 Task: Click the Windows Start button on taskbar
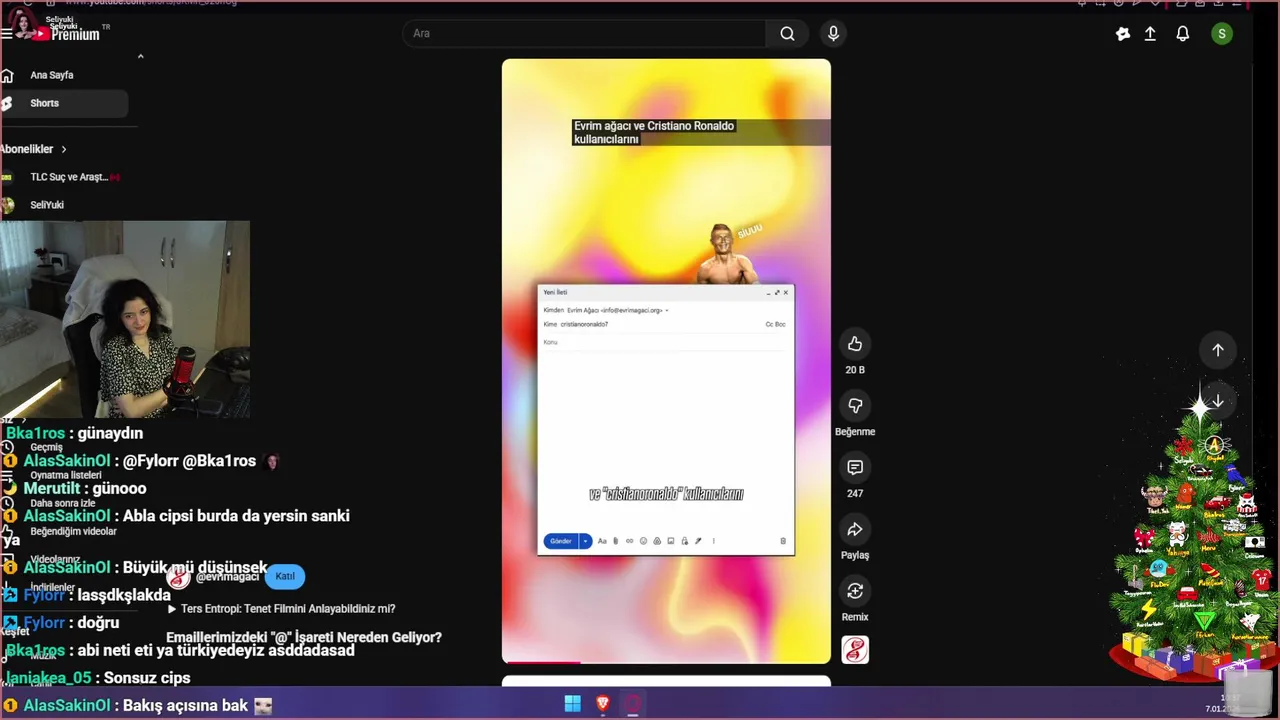click(x=572, y=703)
